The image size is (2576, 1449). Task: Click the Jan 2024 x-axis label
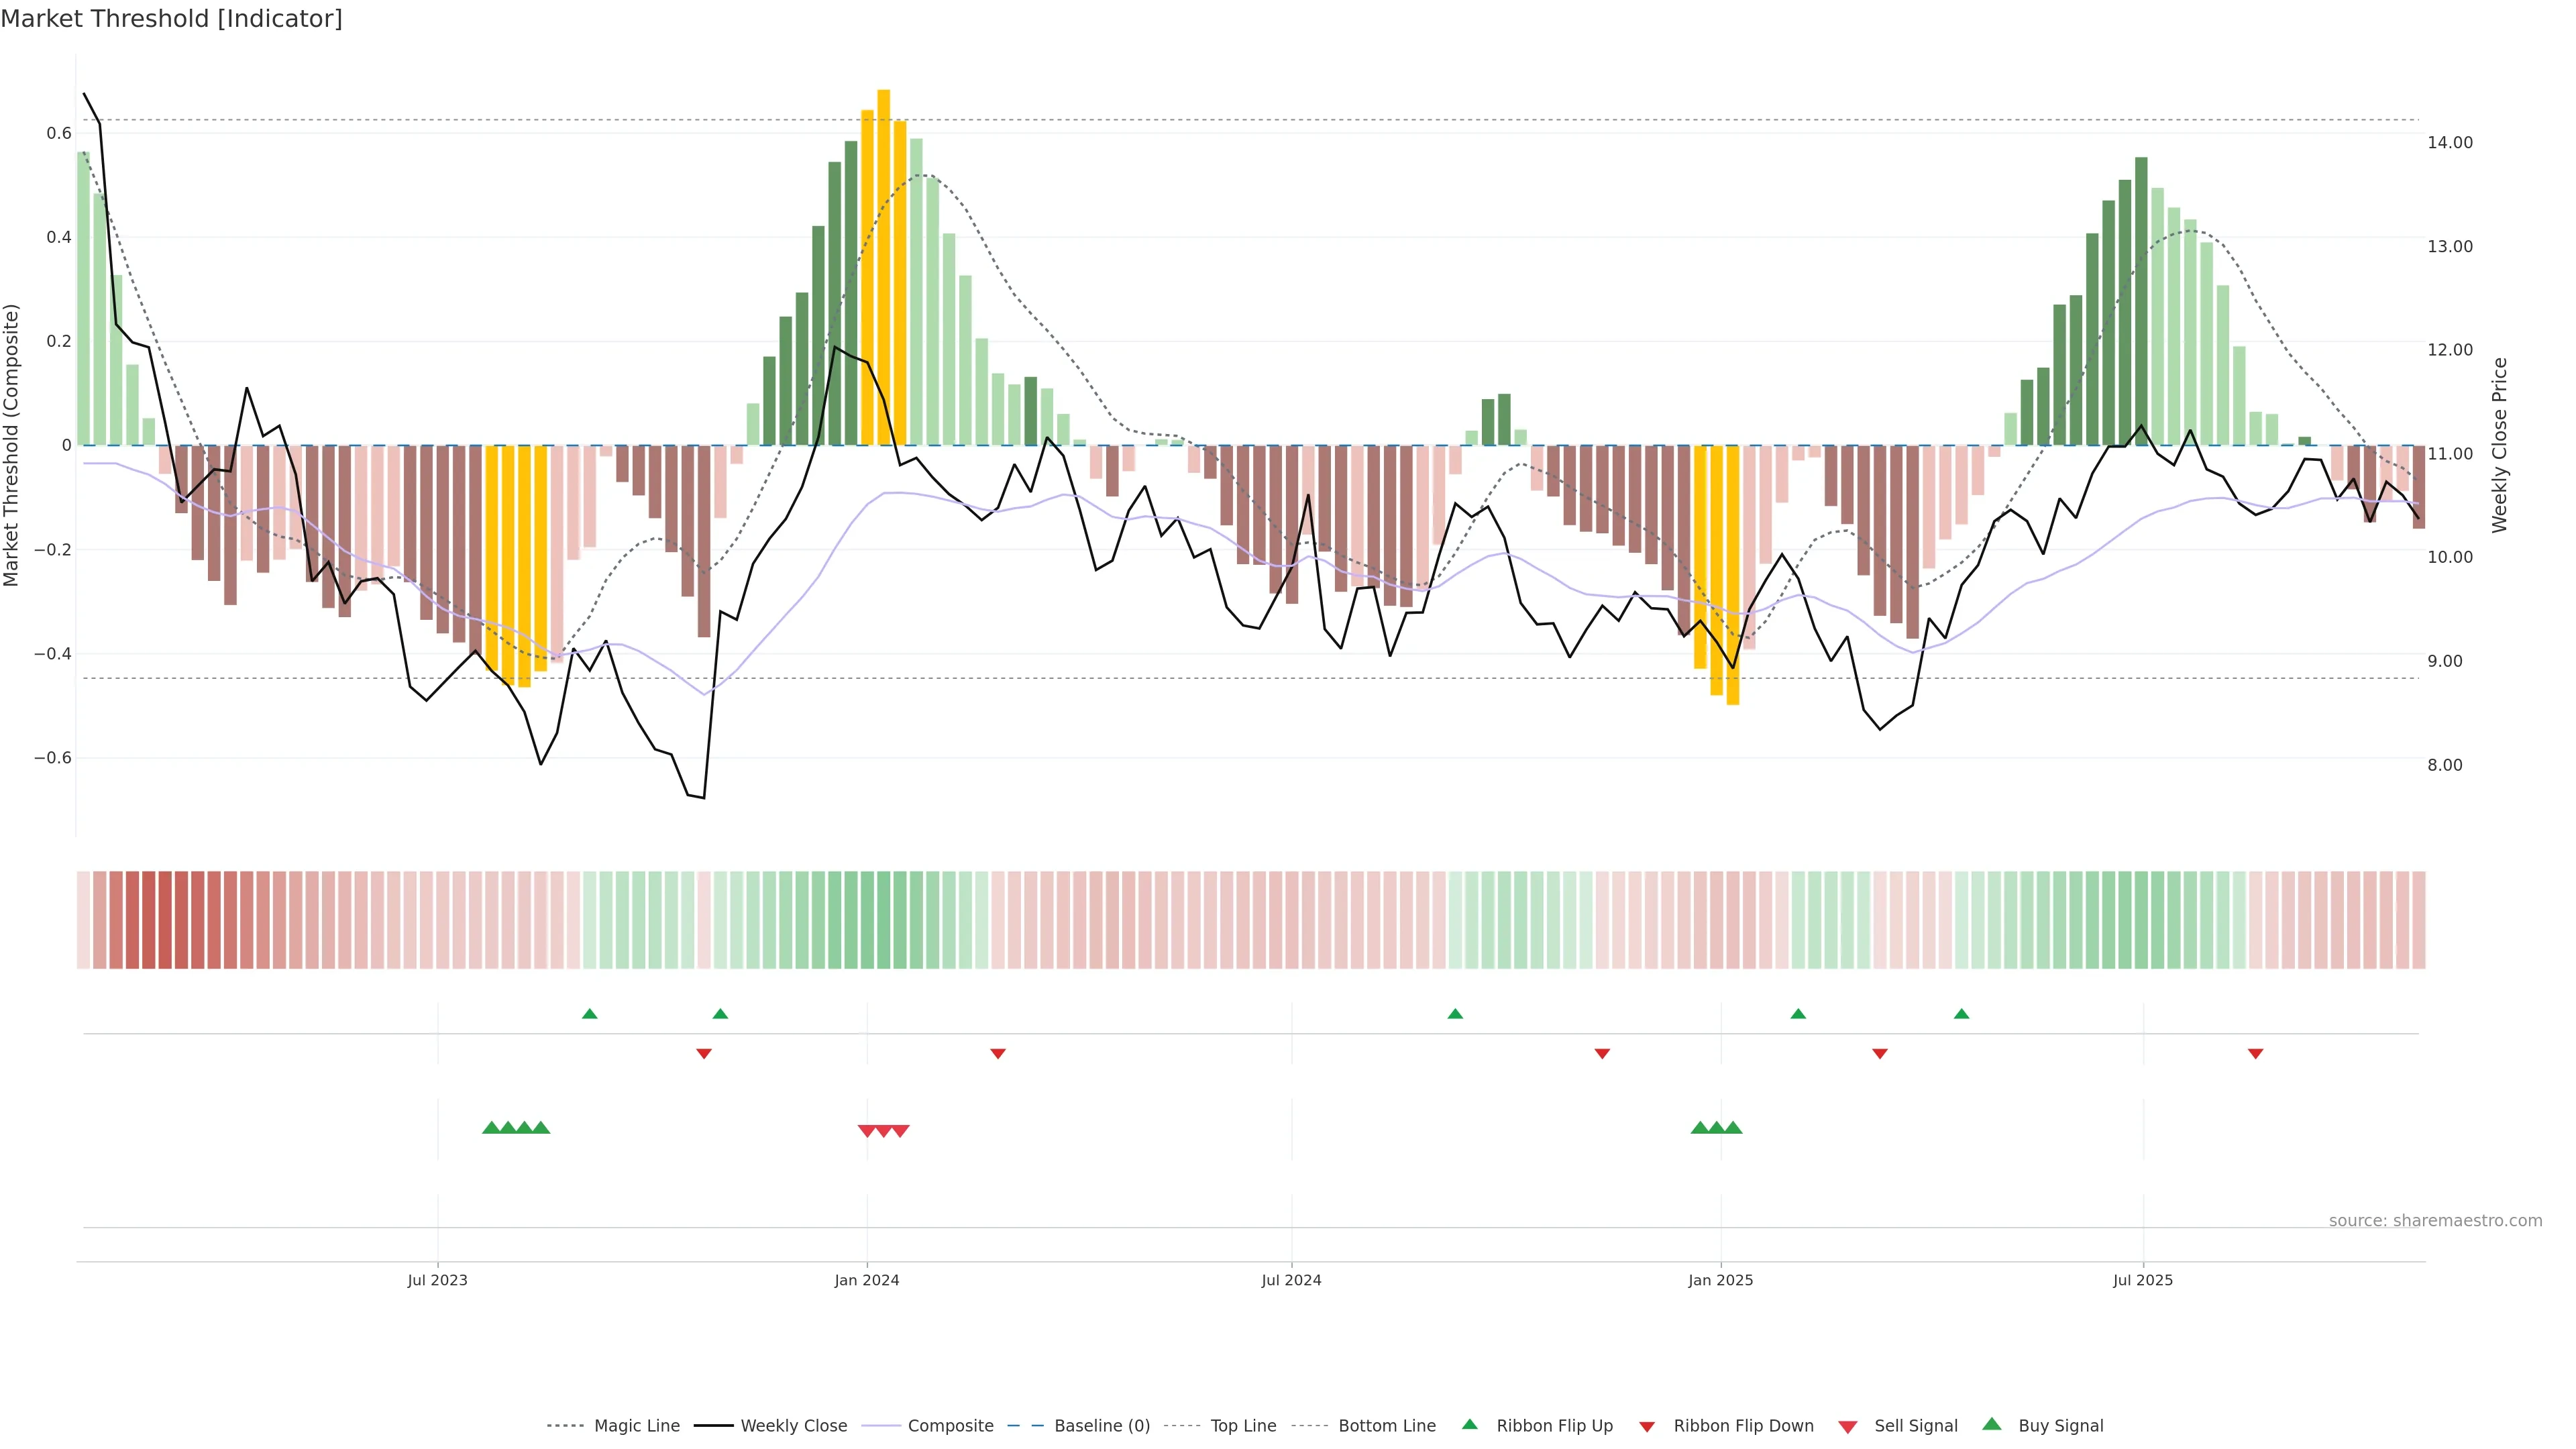(867, 1280)
